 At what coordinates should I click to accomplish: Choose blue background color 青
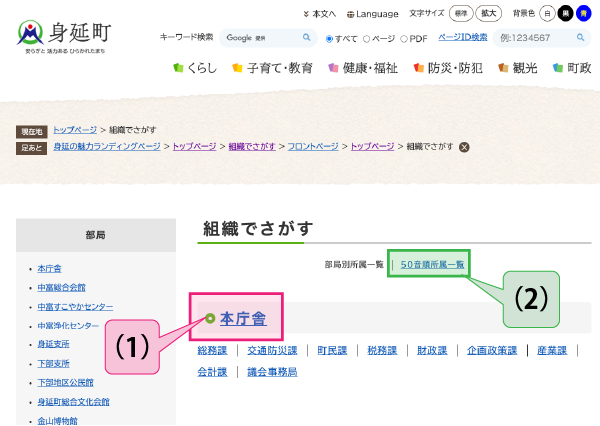(584, 14)
